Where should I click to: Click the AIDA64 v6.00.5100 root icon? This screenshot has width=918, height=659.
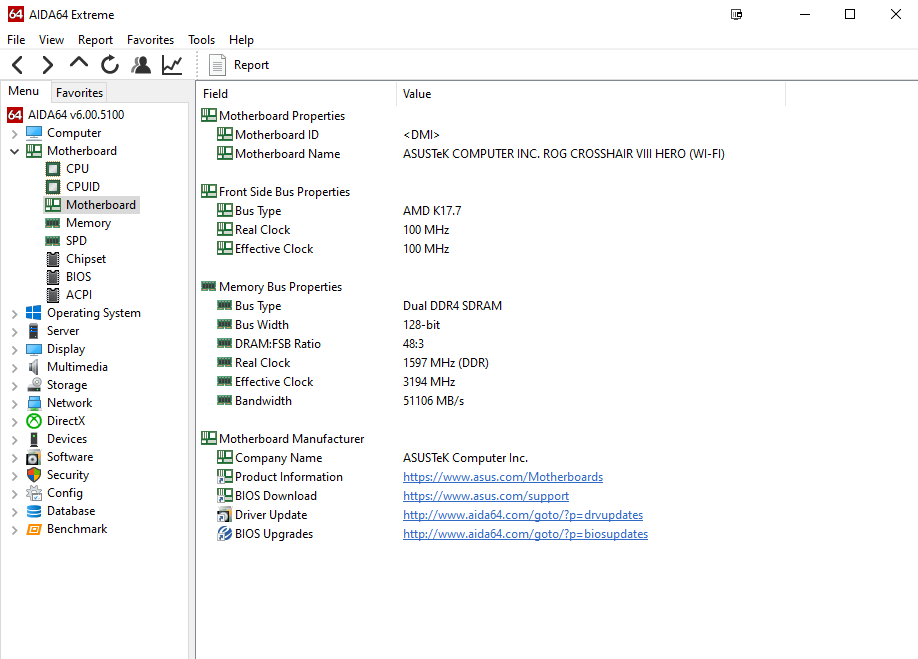tap(15, 115)
